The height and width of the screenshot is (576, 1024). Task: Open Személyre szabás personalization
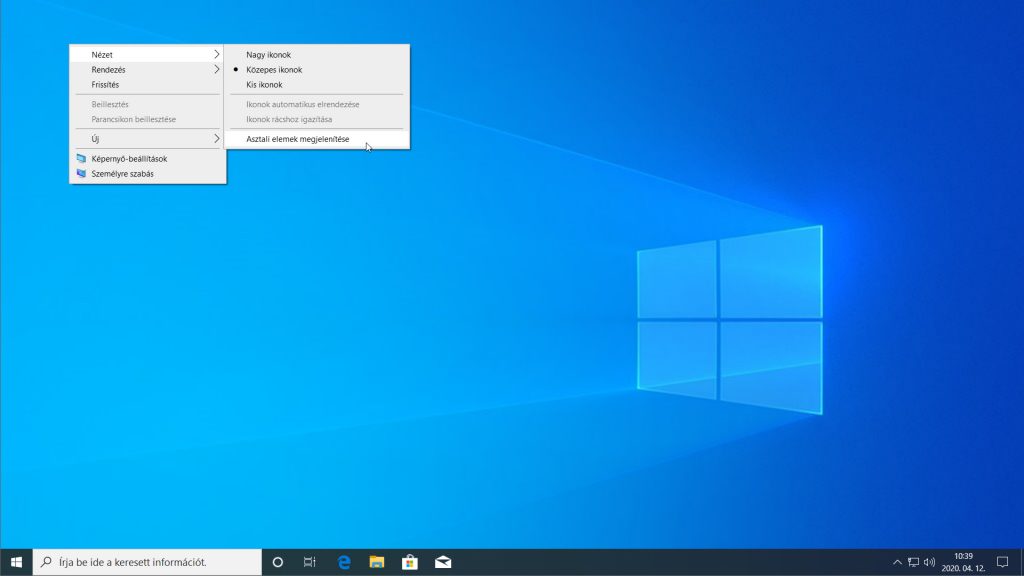(x=148, y=174)
